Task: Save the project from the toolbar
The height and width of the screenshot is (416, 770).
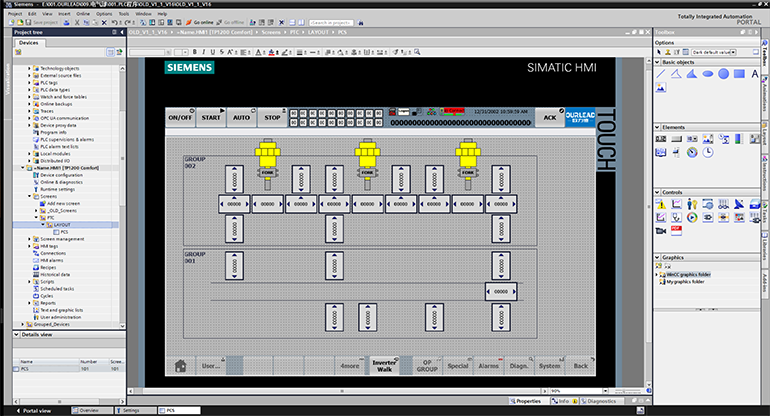Action: pos(42,23)
